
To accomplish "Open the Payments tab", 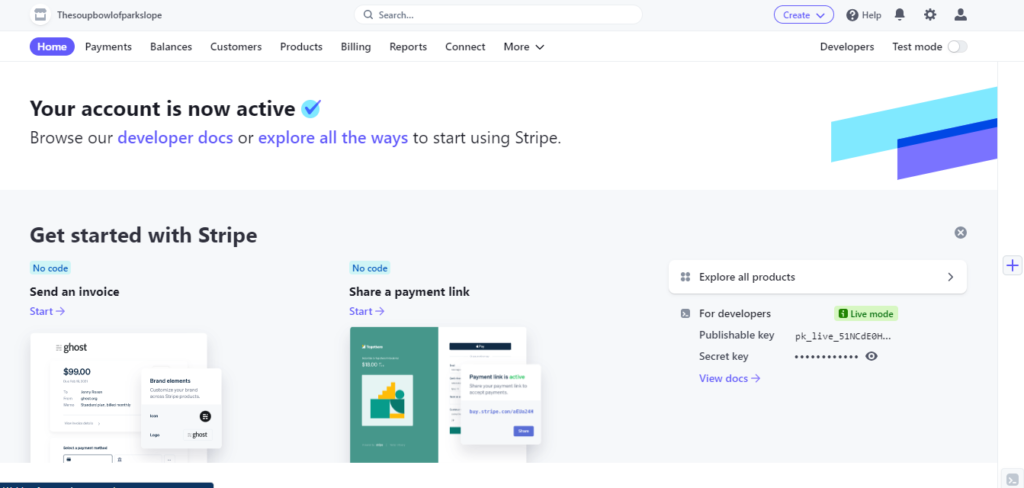I will pyautogui.click(x=108, y=46).
